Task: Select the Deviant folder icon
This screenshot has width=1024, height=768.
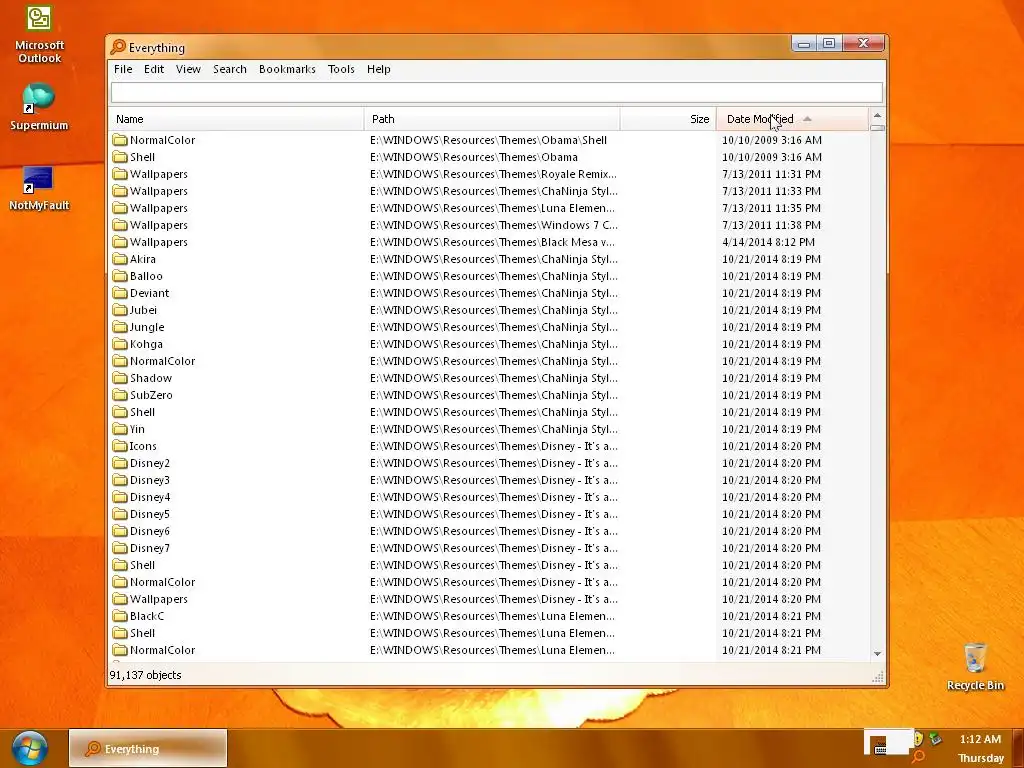Action: (x=120, y=293)
